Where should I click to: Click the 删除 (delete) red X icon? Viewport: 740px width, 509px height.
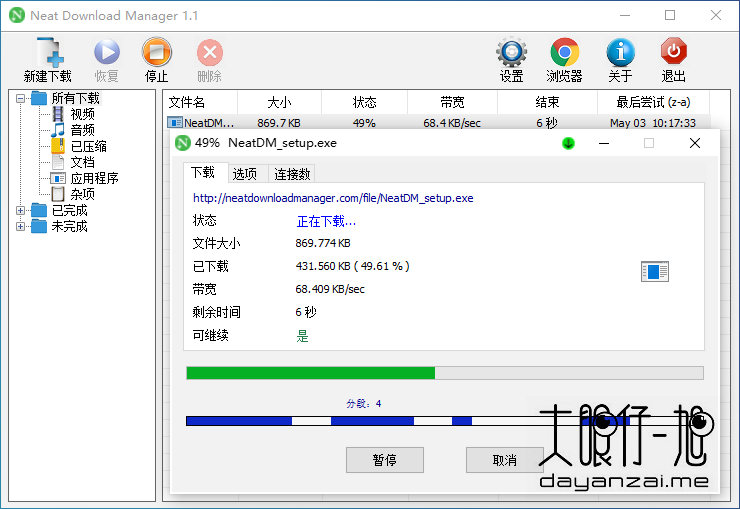click(x=210, y=52)
